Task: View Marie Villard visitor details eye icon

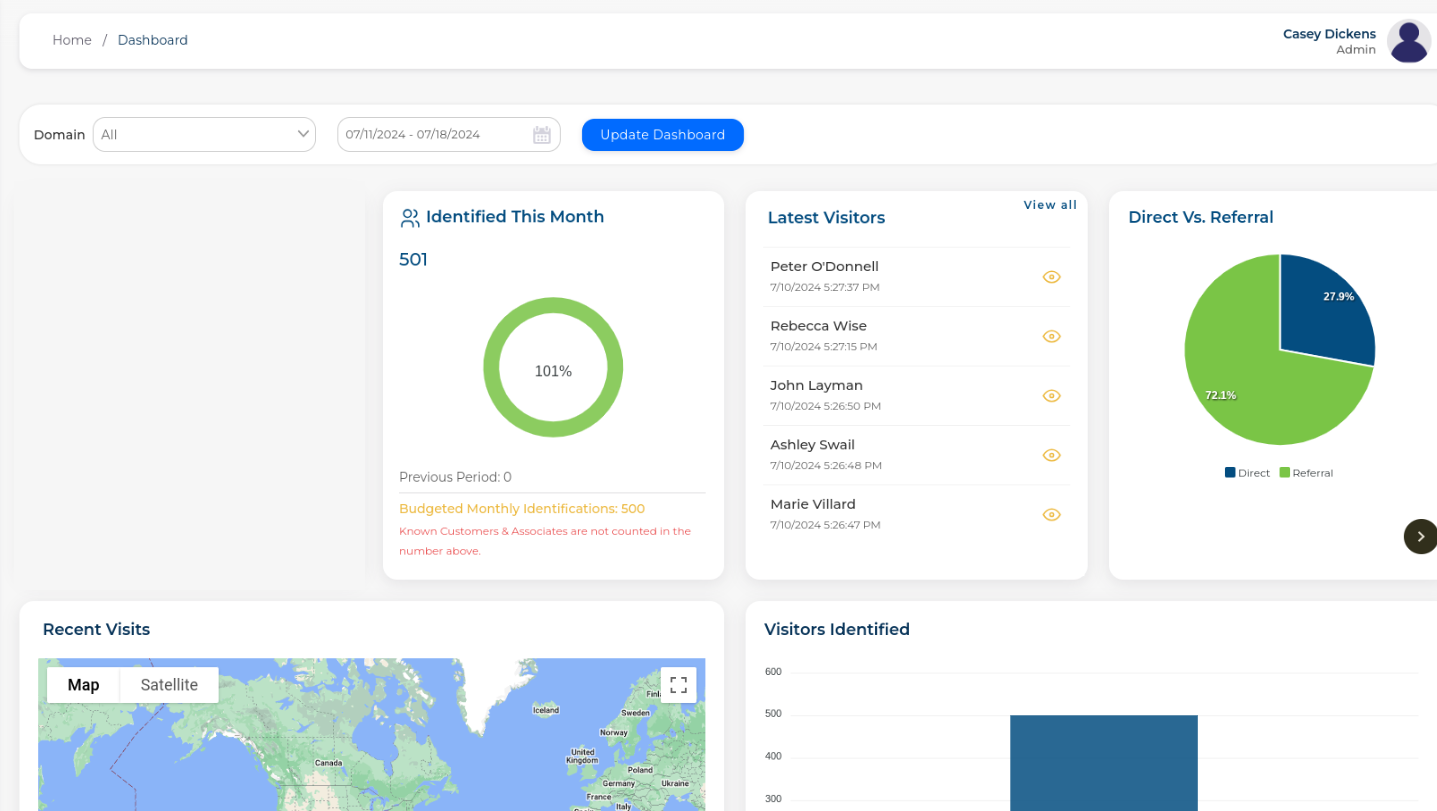Action: click(x=1051, y=515)
